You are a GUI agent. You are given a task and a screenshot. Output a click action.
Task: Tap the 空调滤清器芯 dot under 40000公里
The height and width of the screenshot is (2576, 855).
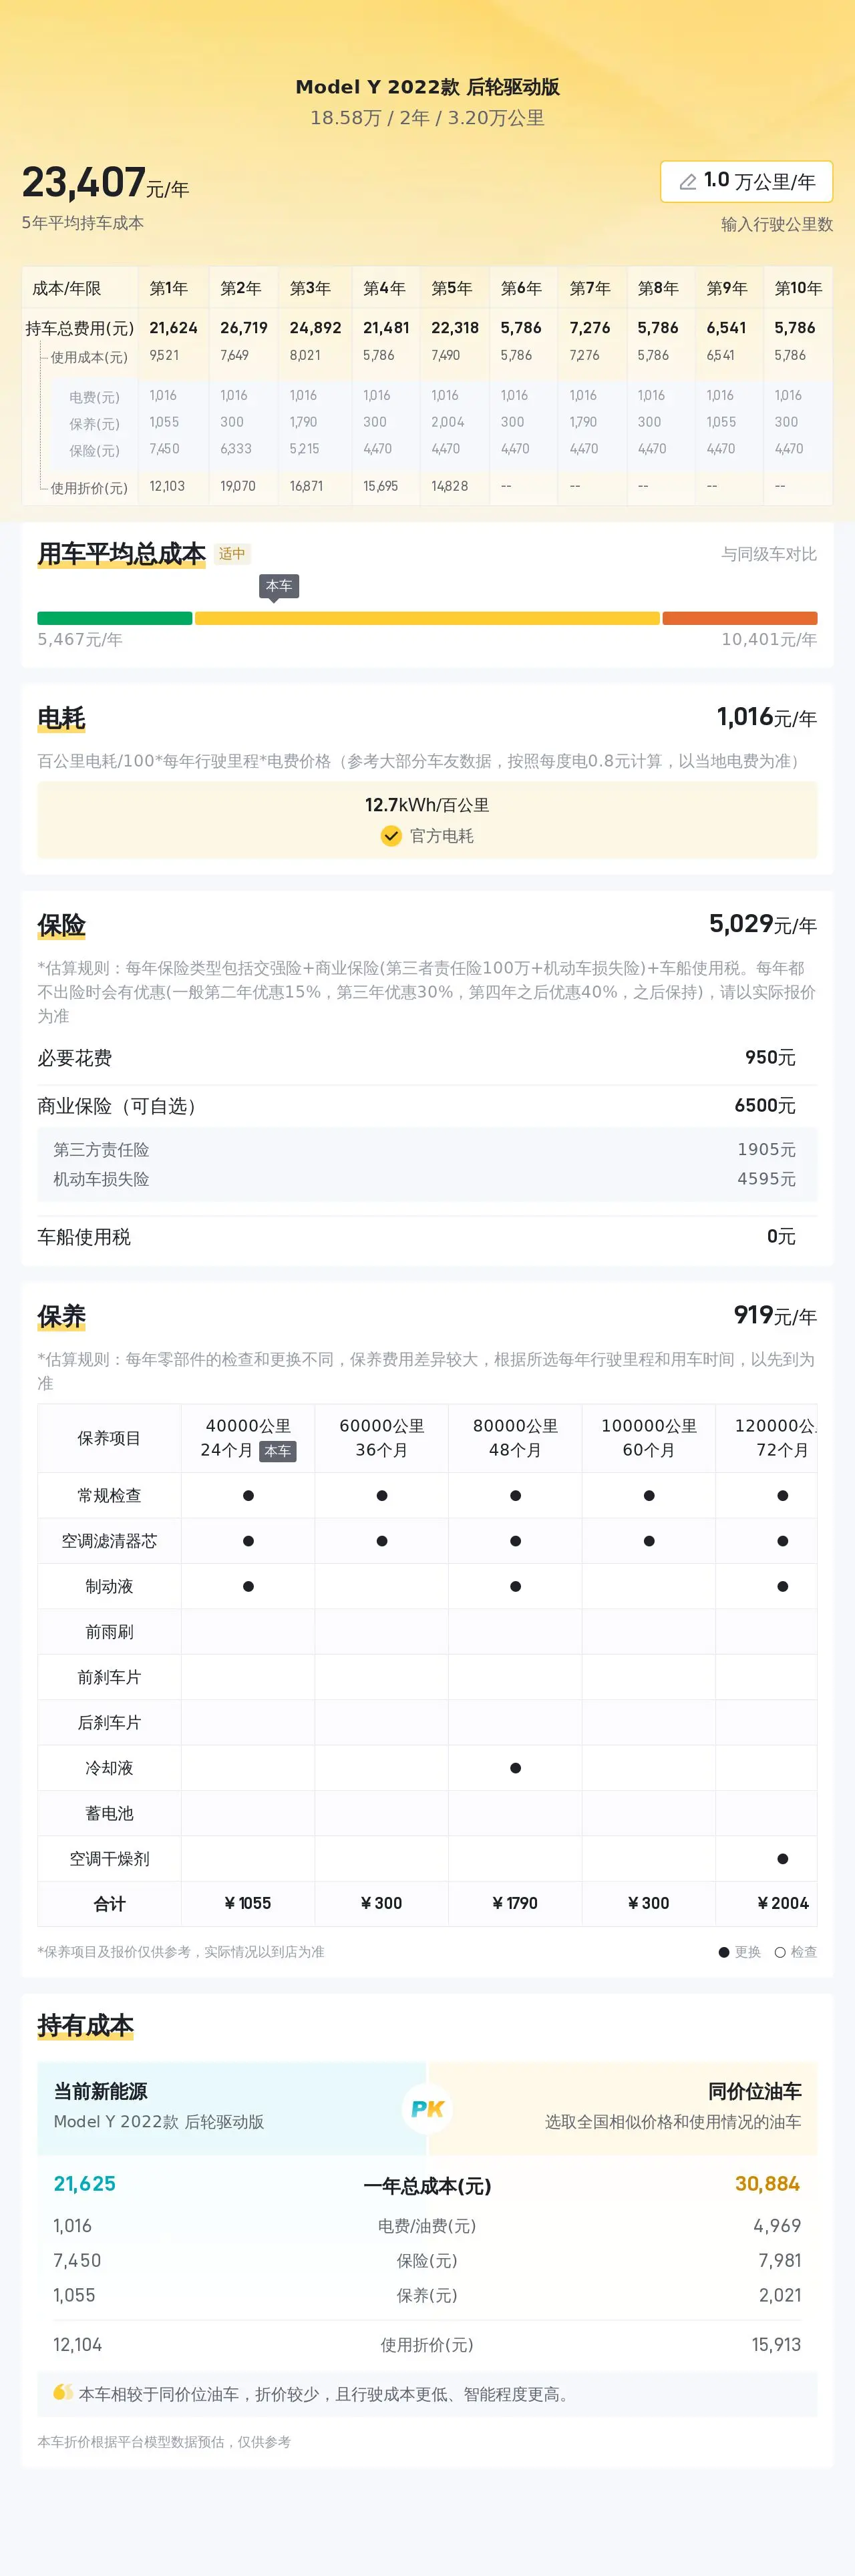pos(248,1540)
